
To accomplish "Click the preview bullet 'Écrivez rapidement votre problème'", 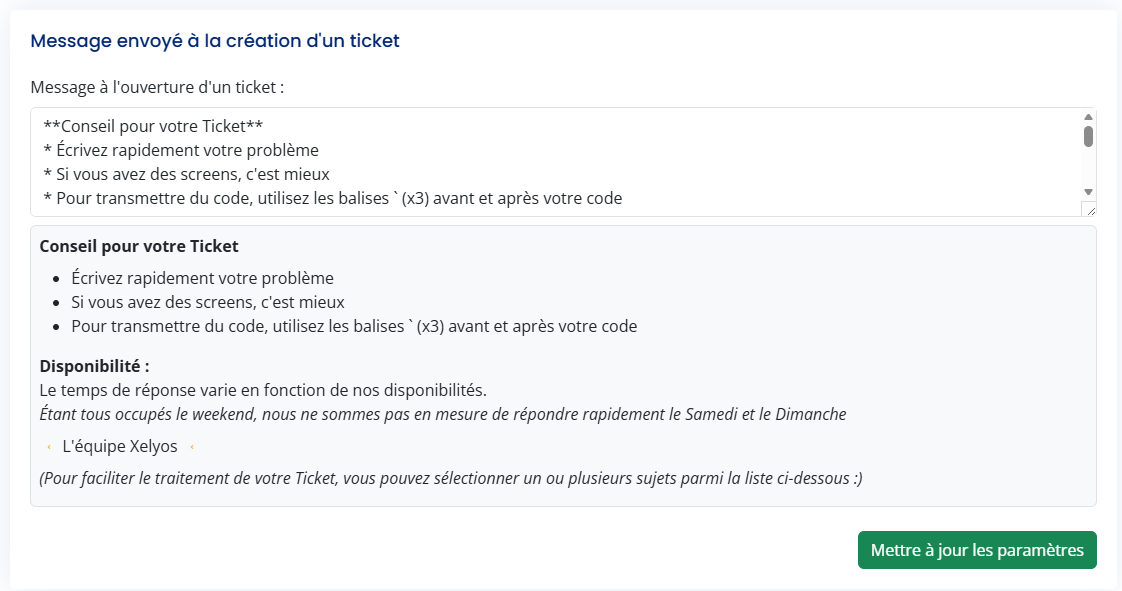I will (x=202, y=278).
